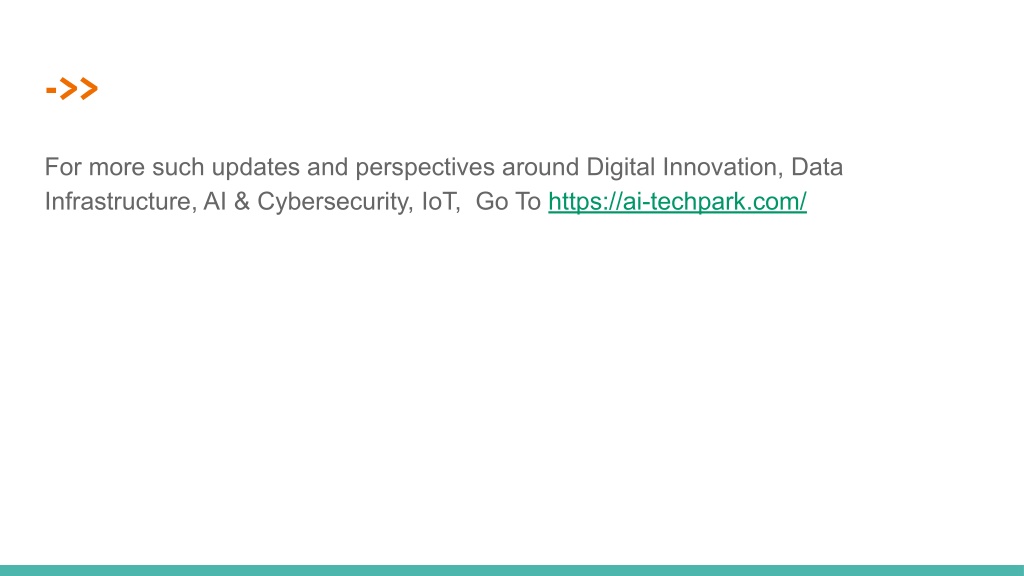Click the words "Go To" before the link

508,201
